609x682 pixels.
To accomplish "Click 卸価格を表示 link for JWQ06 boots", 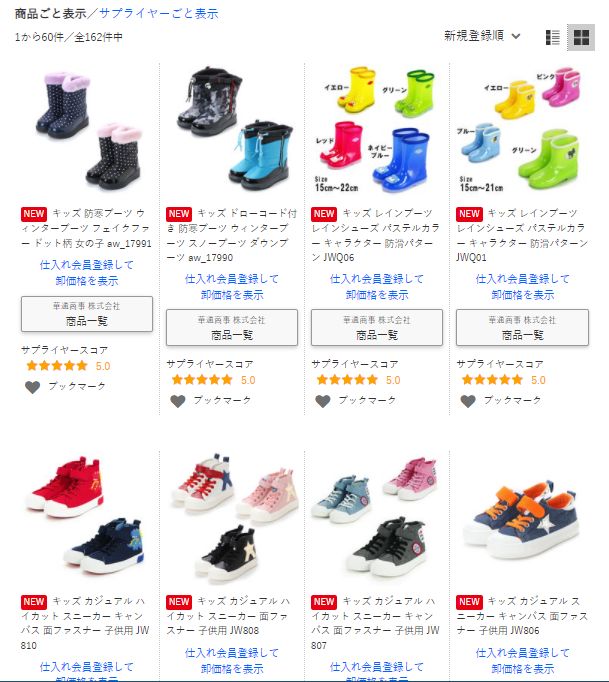I will (x=377, y=295).
